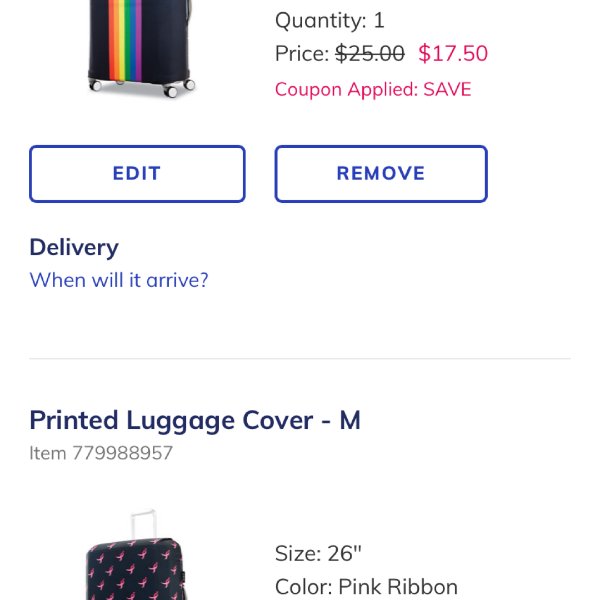Click the EDIT button
Viewport: 600px width, 600px height.
pyautogui.click(x=137, y=174)
